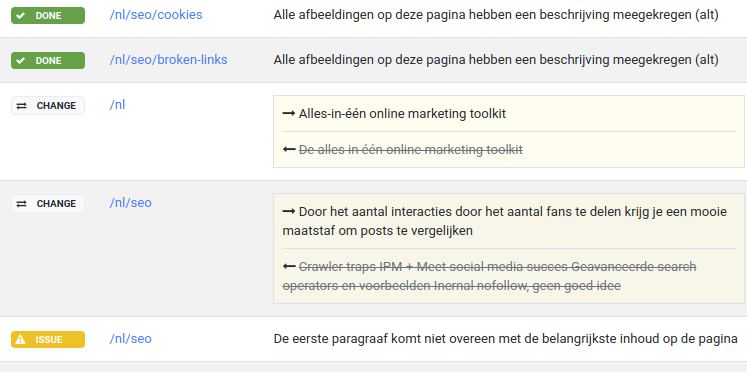Click the swap arrows icon in /nl CHANGE badge
Viewport: 747px width, 372px height.
tap(22, 106)
